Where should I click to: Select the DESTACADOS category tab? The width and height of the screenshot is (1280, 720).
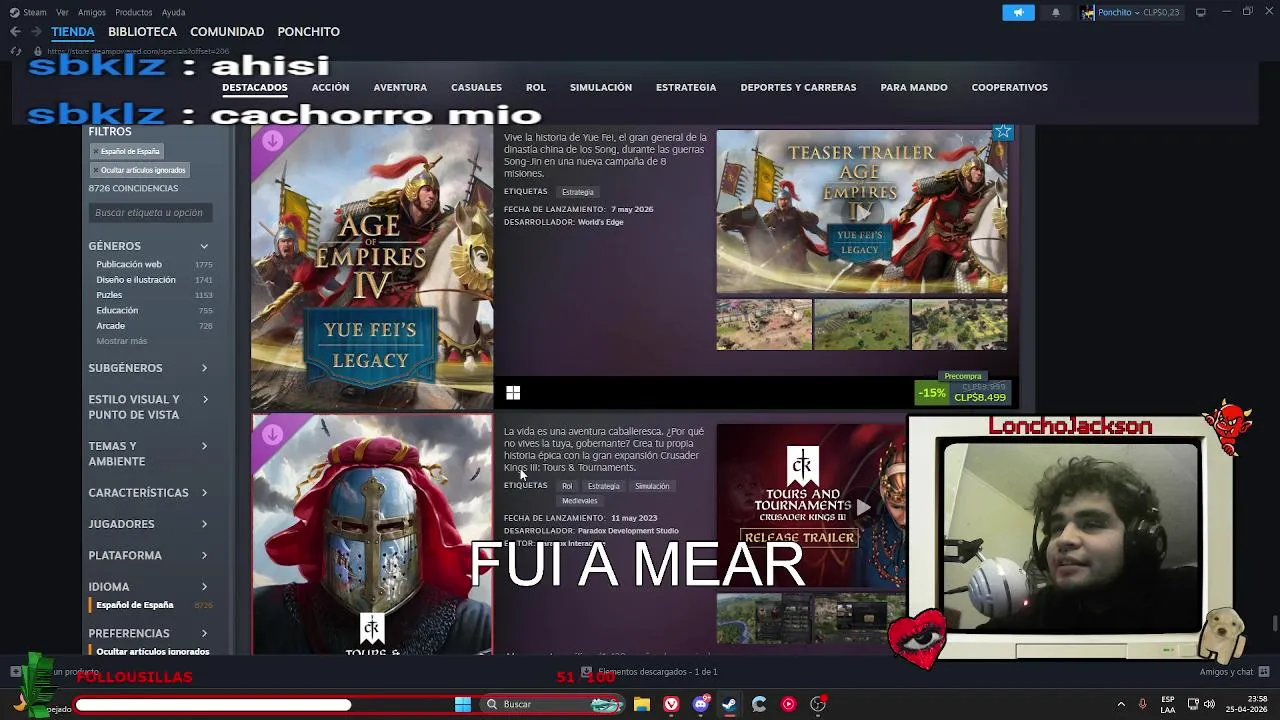point(255,87)
